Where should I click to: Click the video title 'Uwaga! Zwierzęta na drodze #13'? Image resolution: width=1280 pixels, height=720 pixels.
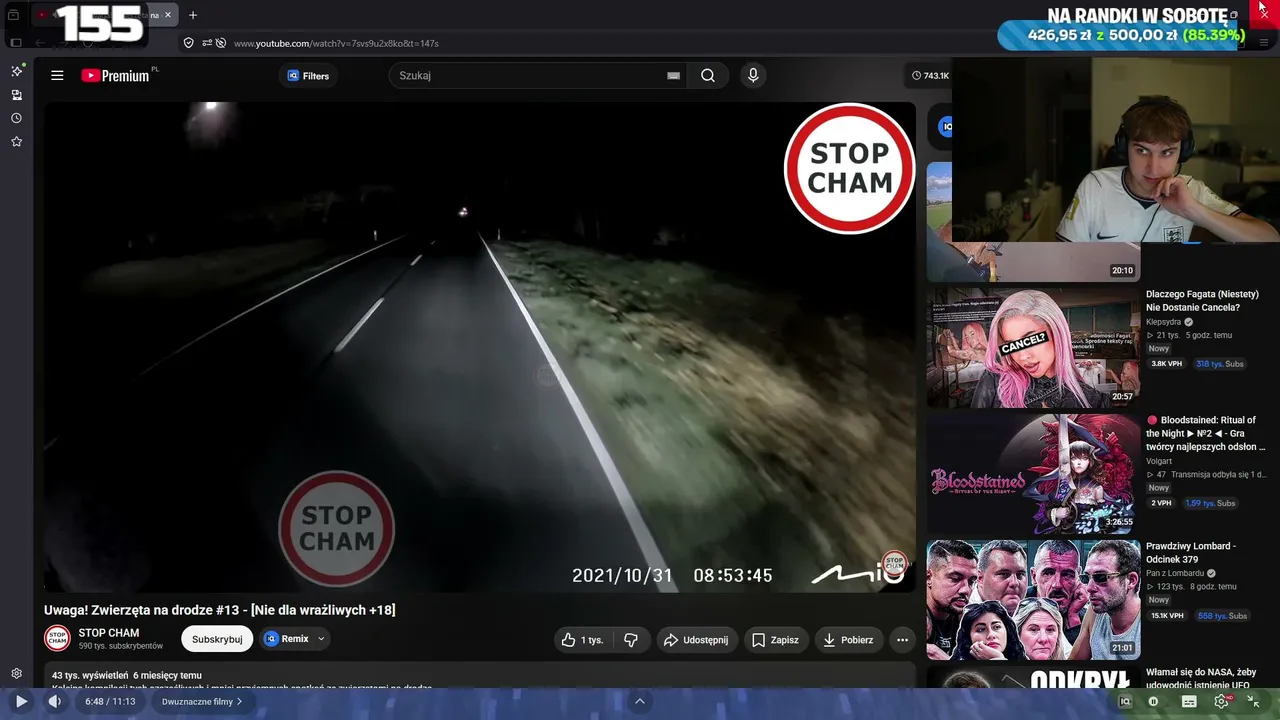click(220, 610)
